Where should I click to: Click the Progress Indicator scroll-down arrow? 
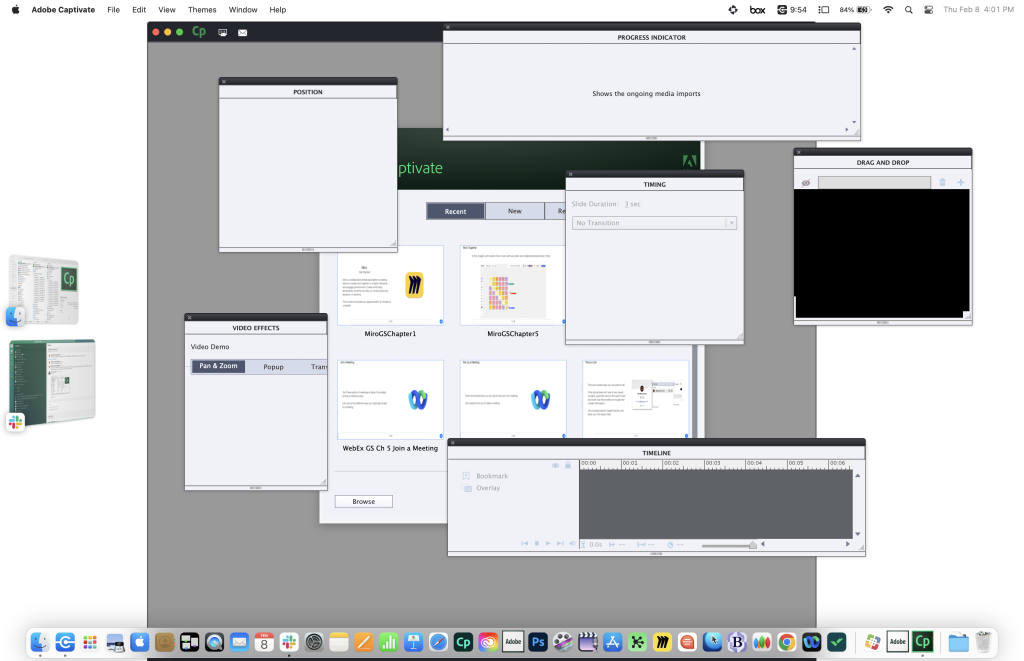point(854,122)
